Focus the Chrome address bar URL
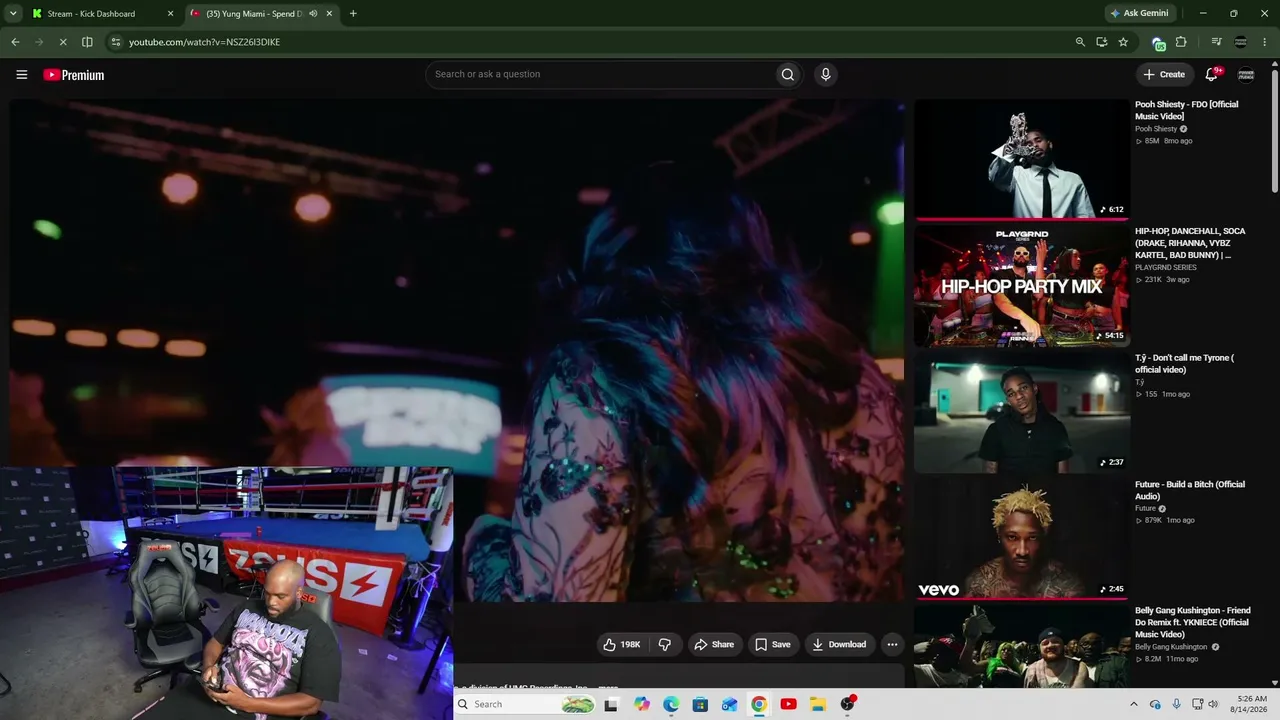The image size is (1280, 720). point(204,42)
